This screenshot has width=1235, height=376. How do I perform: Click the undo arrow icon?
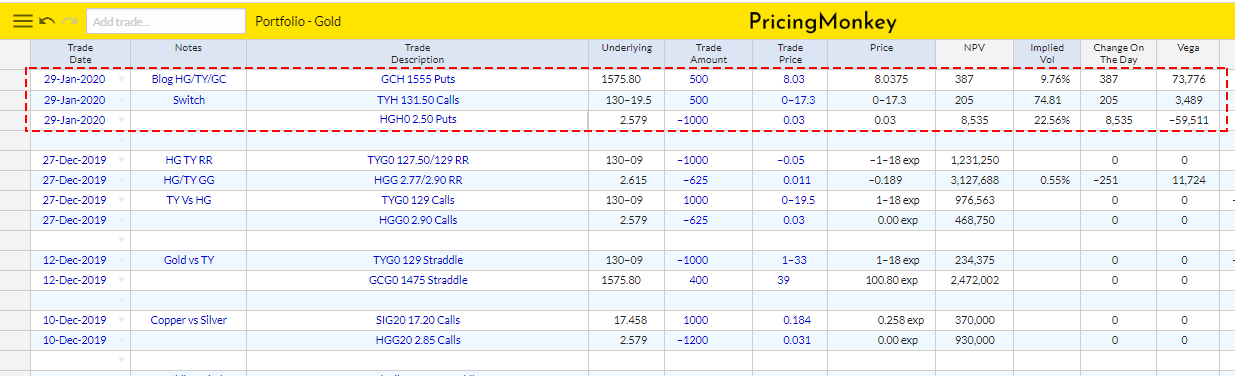click(47, 21)
